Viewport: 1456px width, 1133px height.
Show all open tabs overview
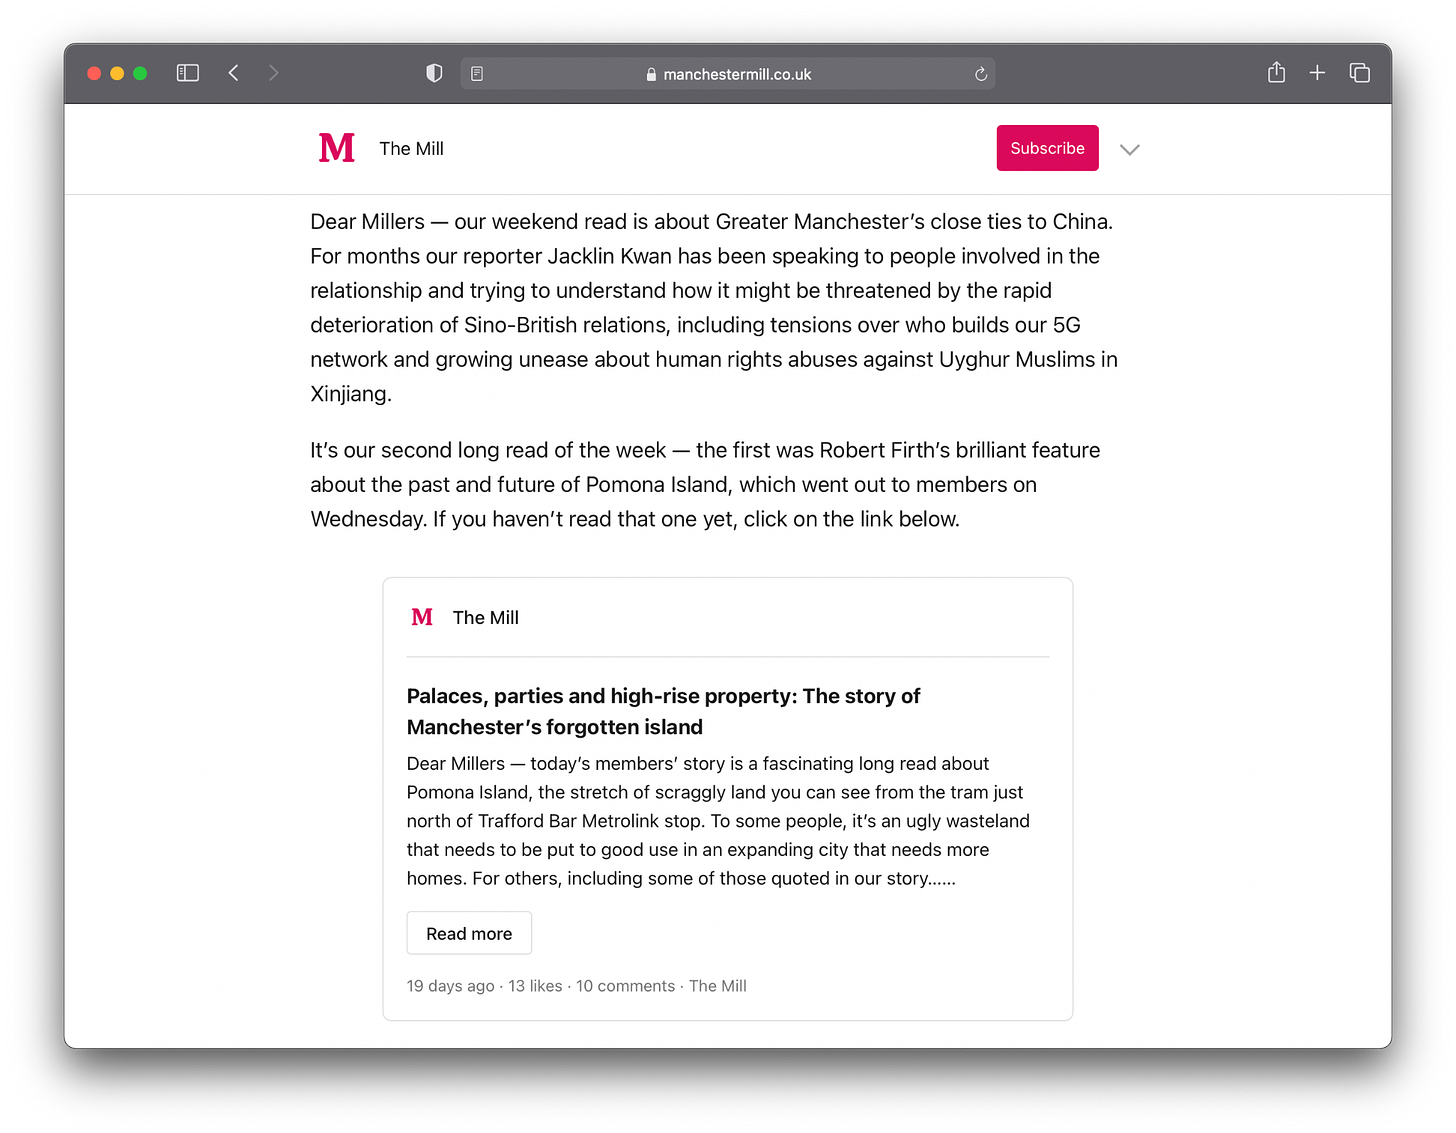(x=1360, y=72)
